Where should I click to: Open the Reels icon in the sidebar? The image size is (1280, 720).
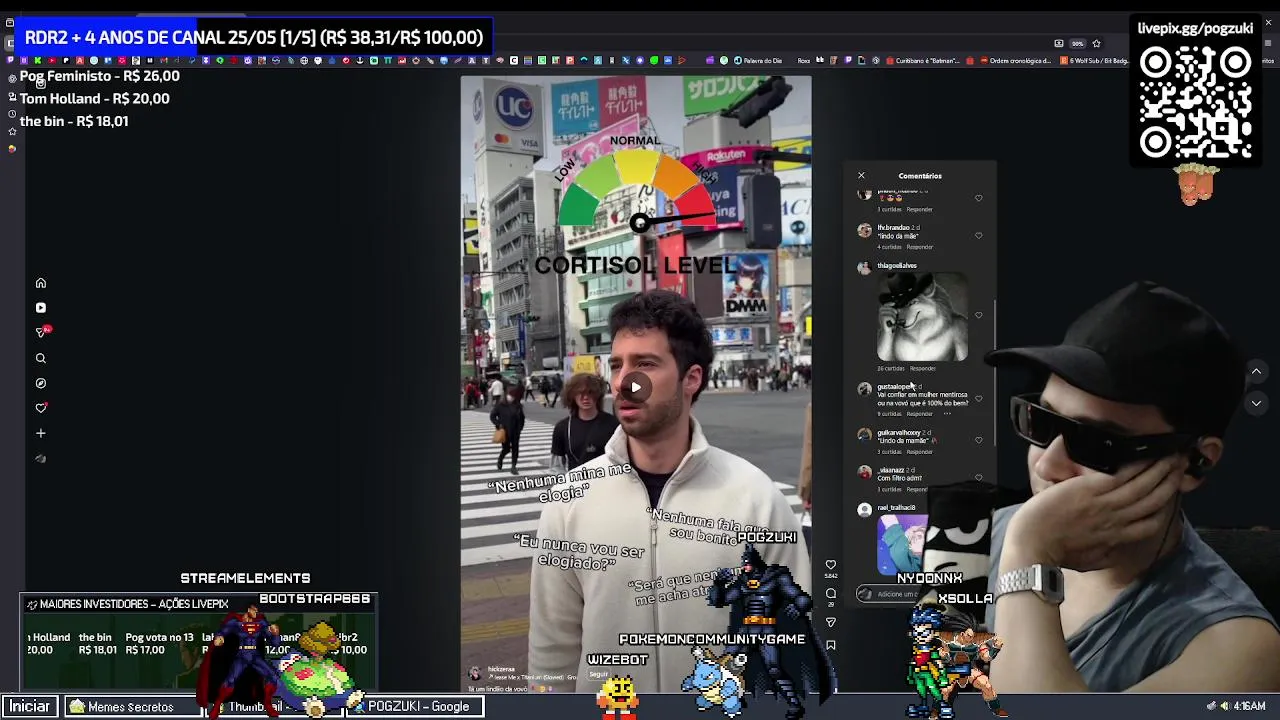click(x=41, y=308)
